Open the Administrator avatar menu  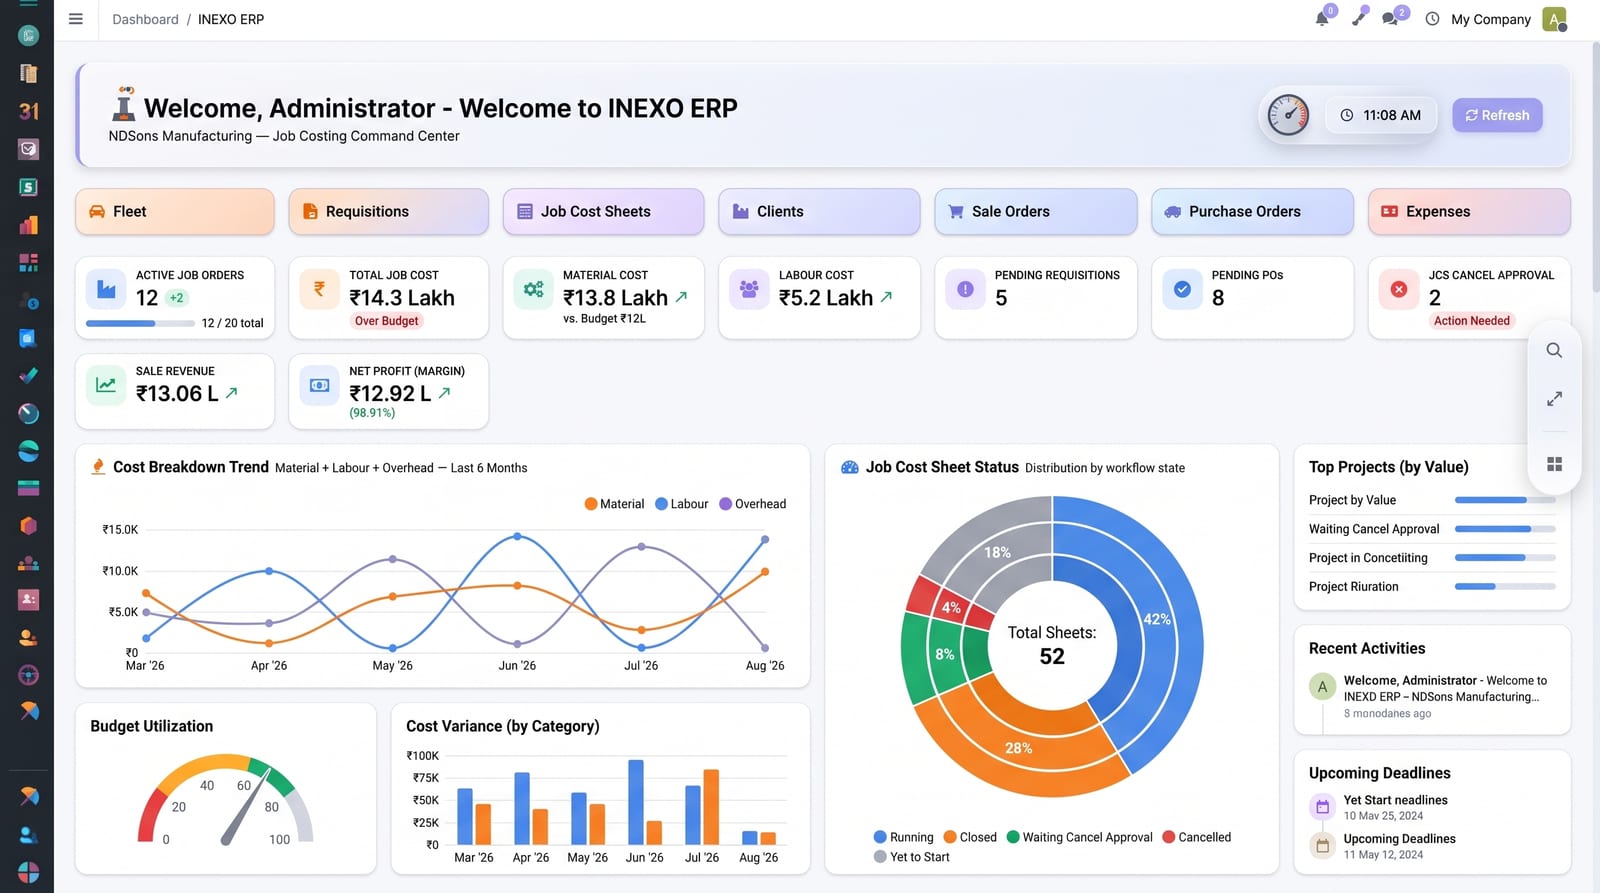click(x=1554, y=19)
